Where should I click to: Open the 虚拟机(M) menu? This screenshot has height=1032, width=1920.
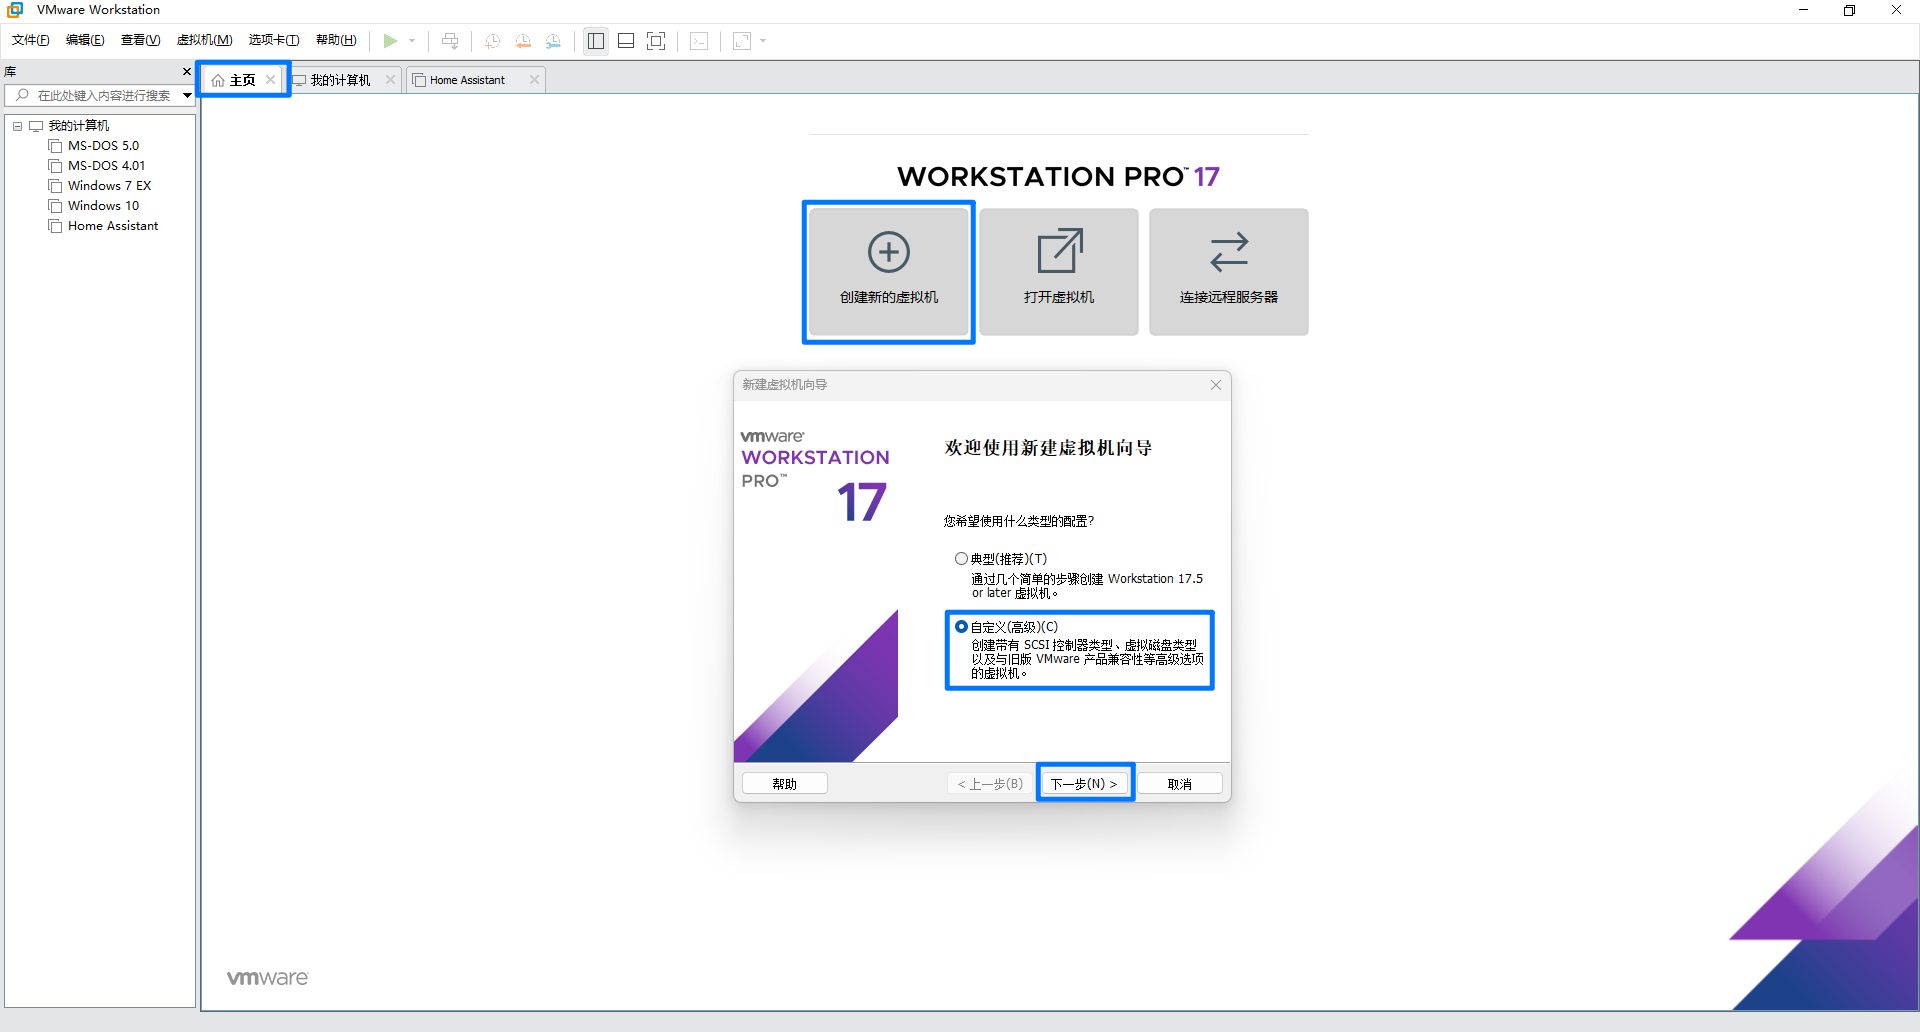[204, 40]
